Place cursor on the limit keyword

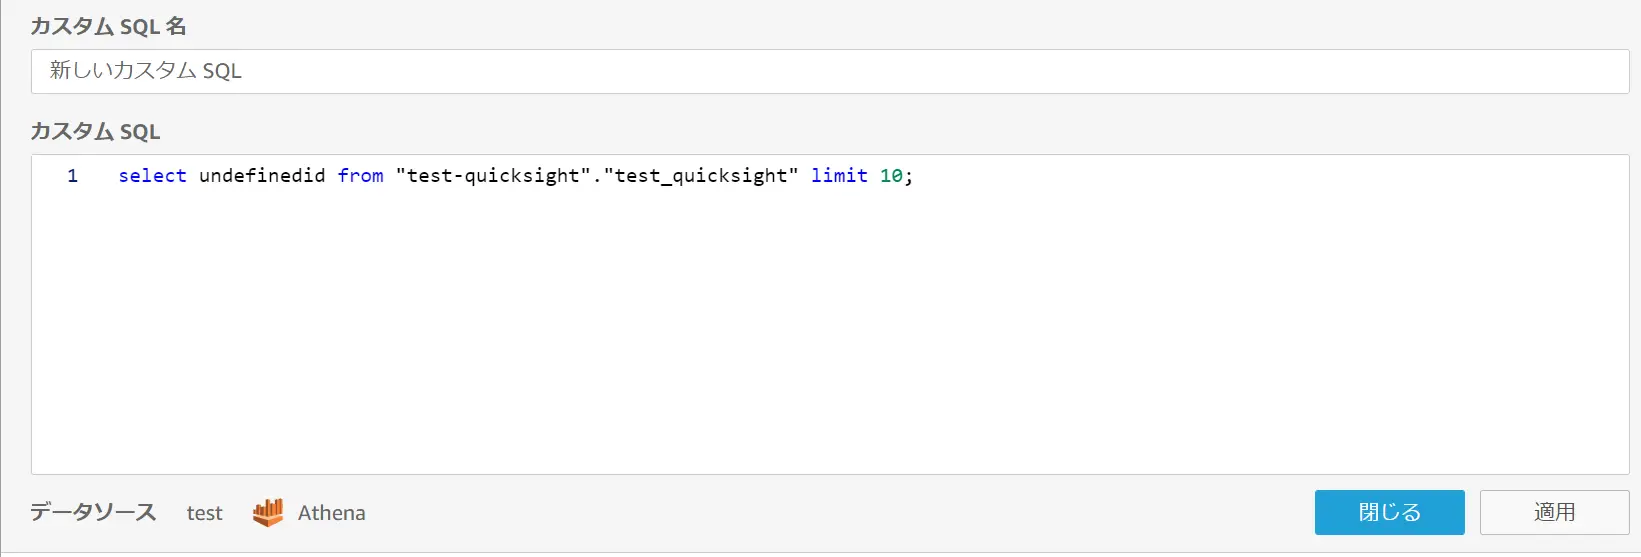tap(839, 176)
